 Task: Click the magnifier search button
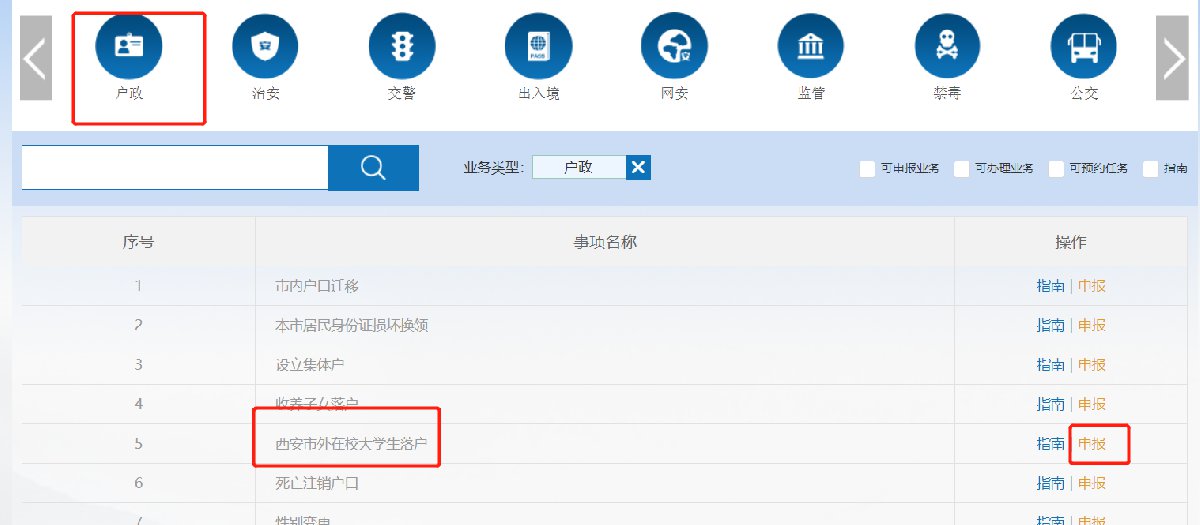[x=373, y=168]
